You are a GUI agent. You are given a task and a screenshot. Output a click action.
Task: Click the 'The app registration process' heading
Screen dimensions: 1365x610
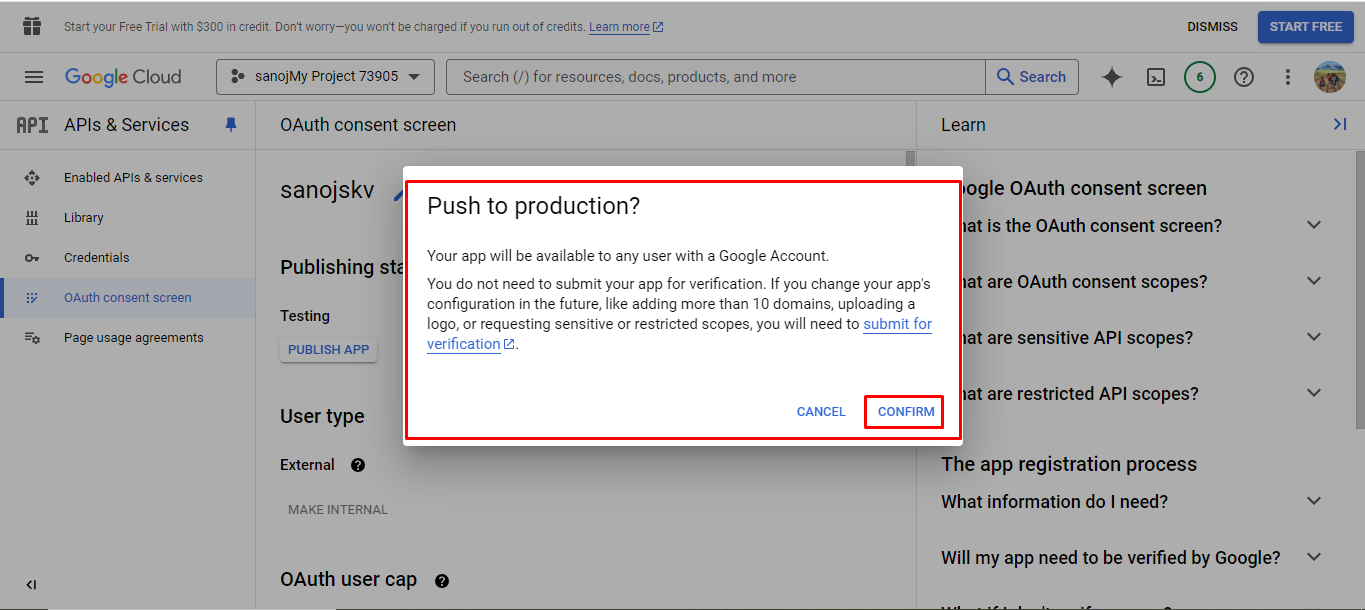[x=1069, y=464]
